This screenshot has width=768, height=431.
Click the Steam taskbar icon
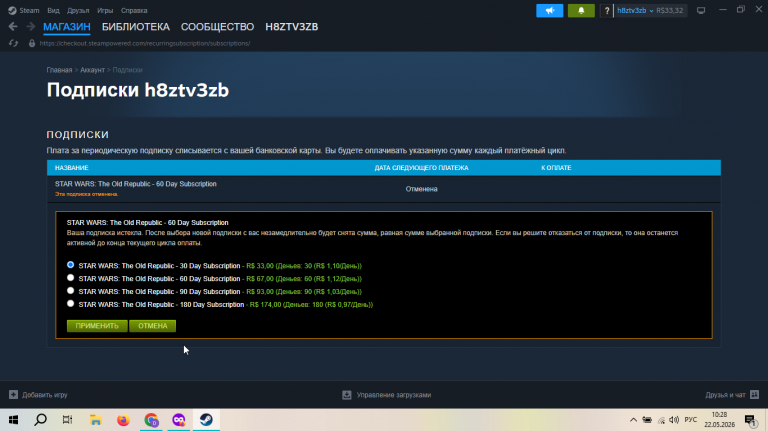point(206,420)
